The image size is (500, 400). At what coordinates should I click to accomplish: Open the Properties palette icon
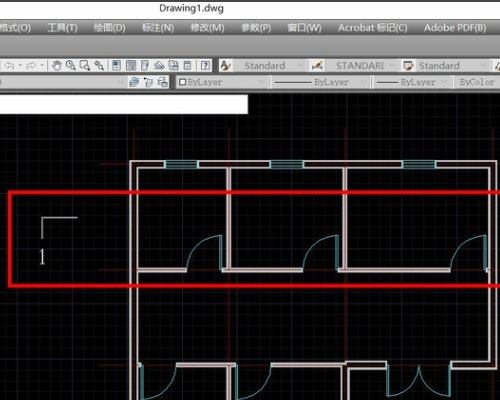coord(116,66)
